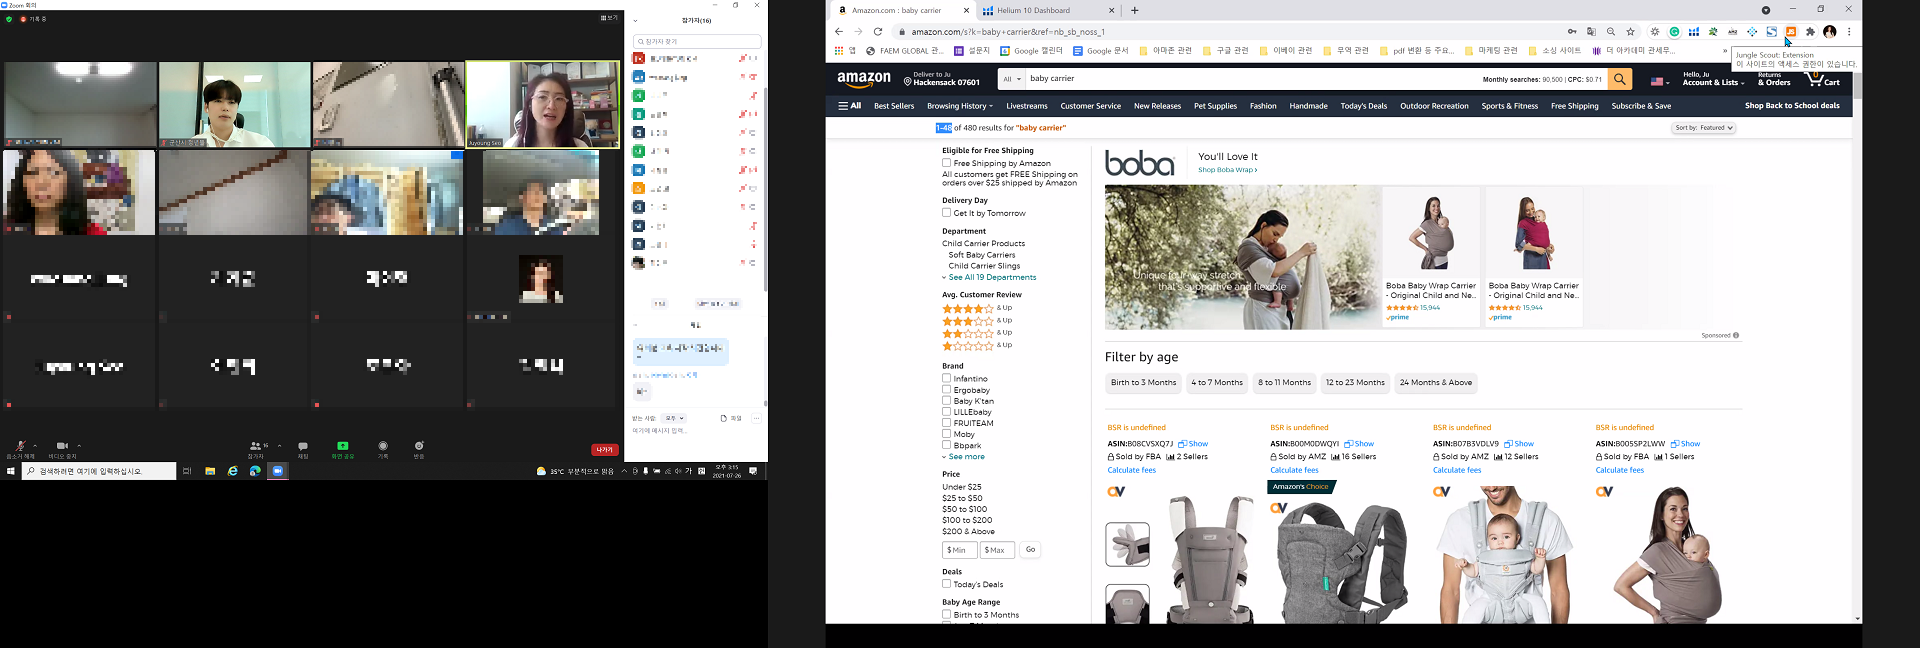Viewport: 1920px width, 648px height.
Task: Expand See All 19 Departments
Action: click(989, 278)
